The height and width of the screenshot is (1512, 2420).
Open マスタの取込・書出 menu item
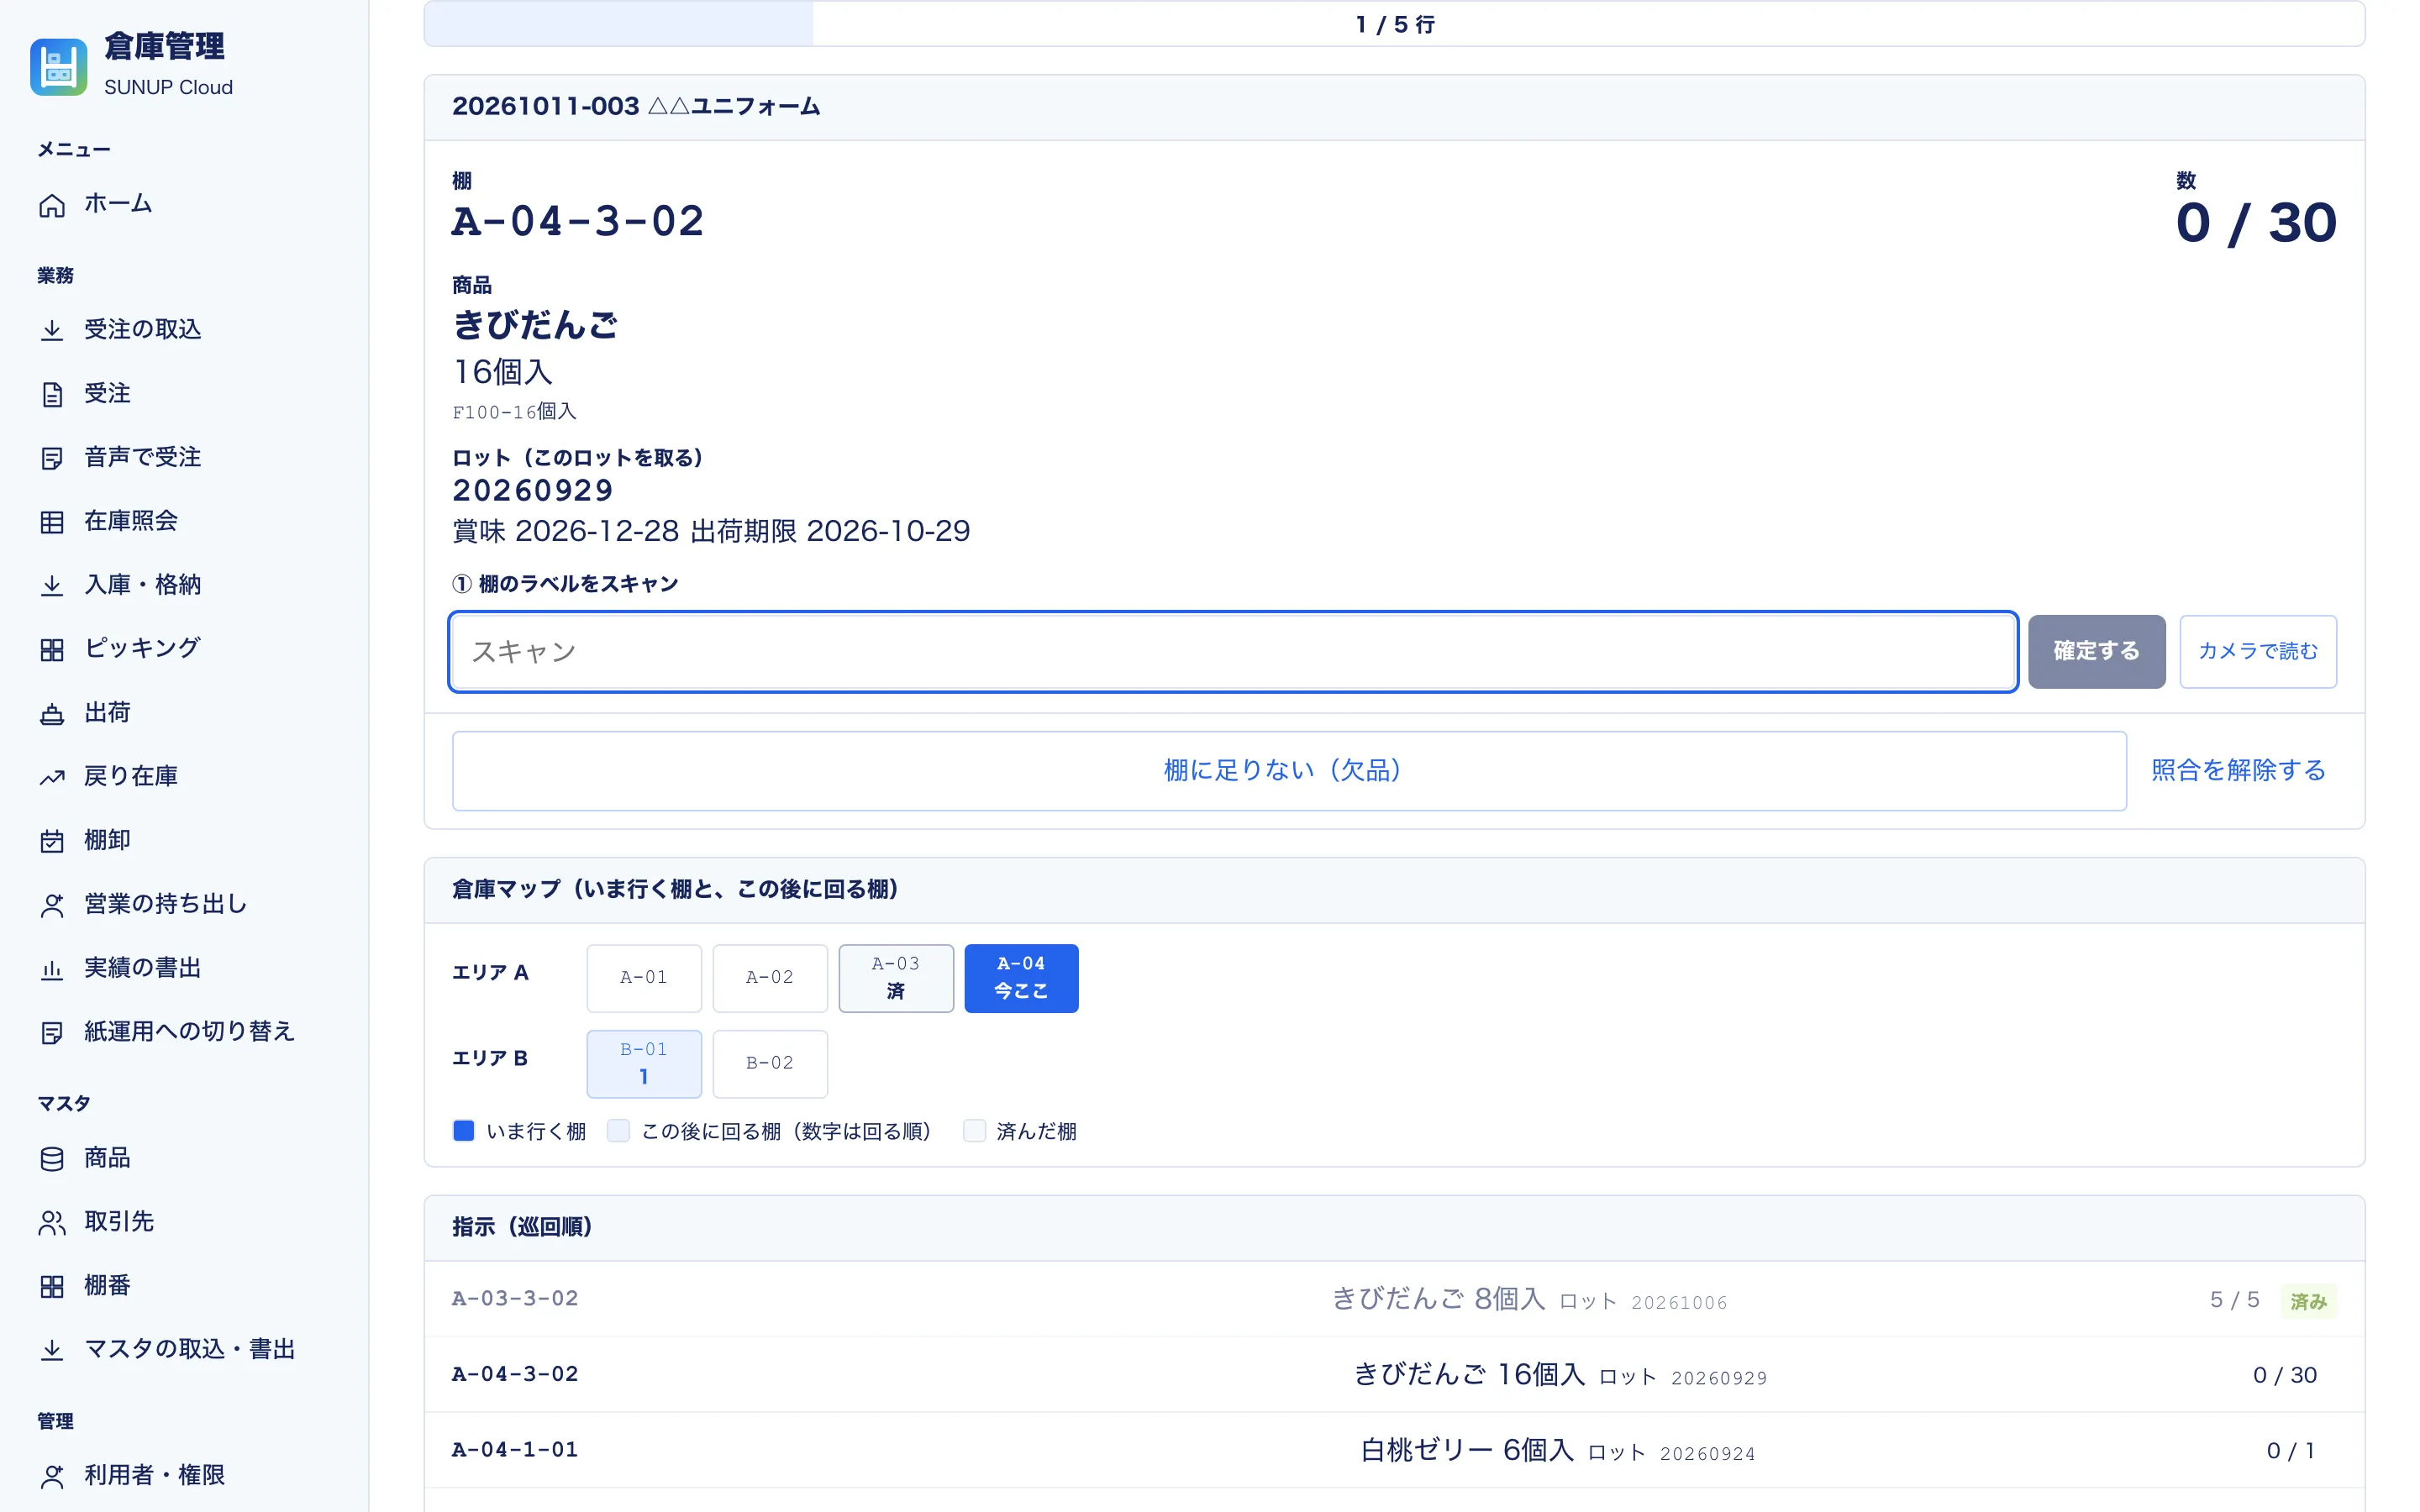184,1349
